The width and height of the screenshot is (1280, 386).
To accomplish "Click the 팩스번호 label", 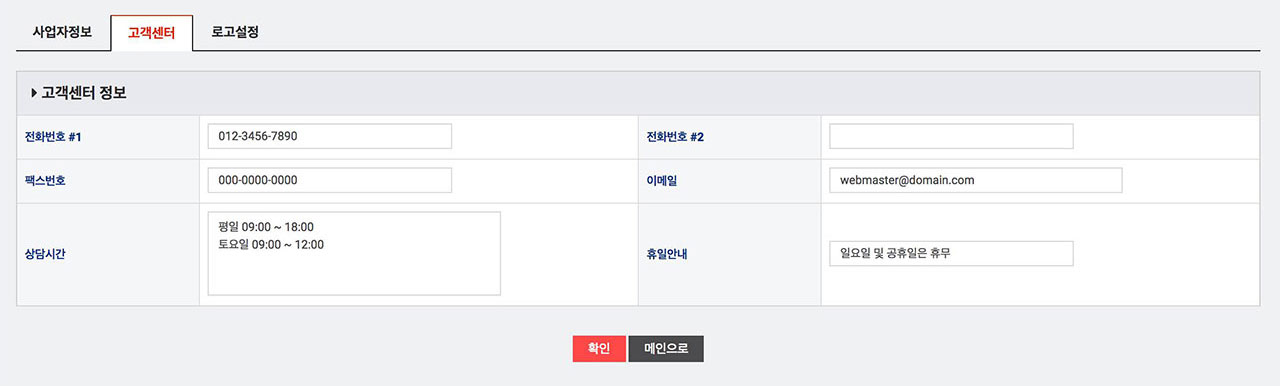I will pyautogui.click(x=45, y=181).
